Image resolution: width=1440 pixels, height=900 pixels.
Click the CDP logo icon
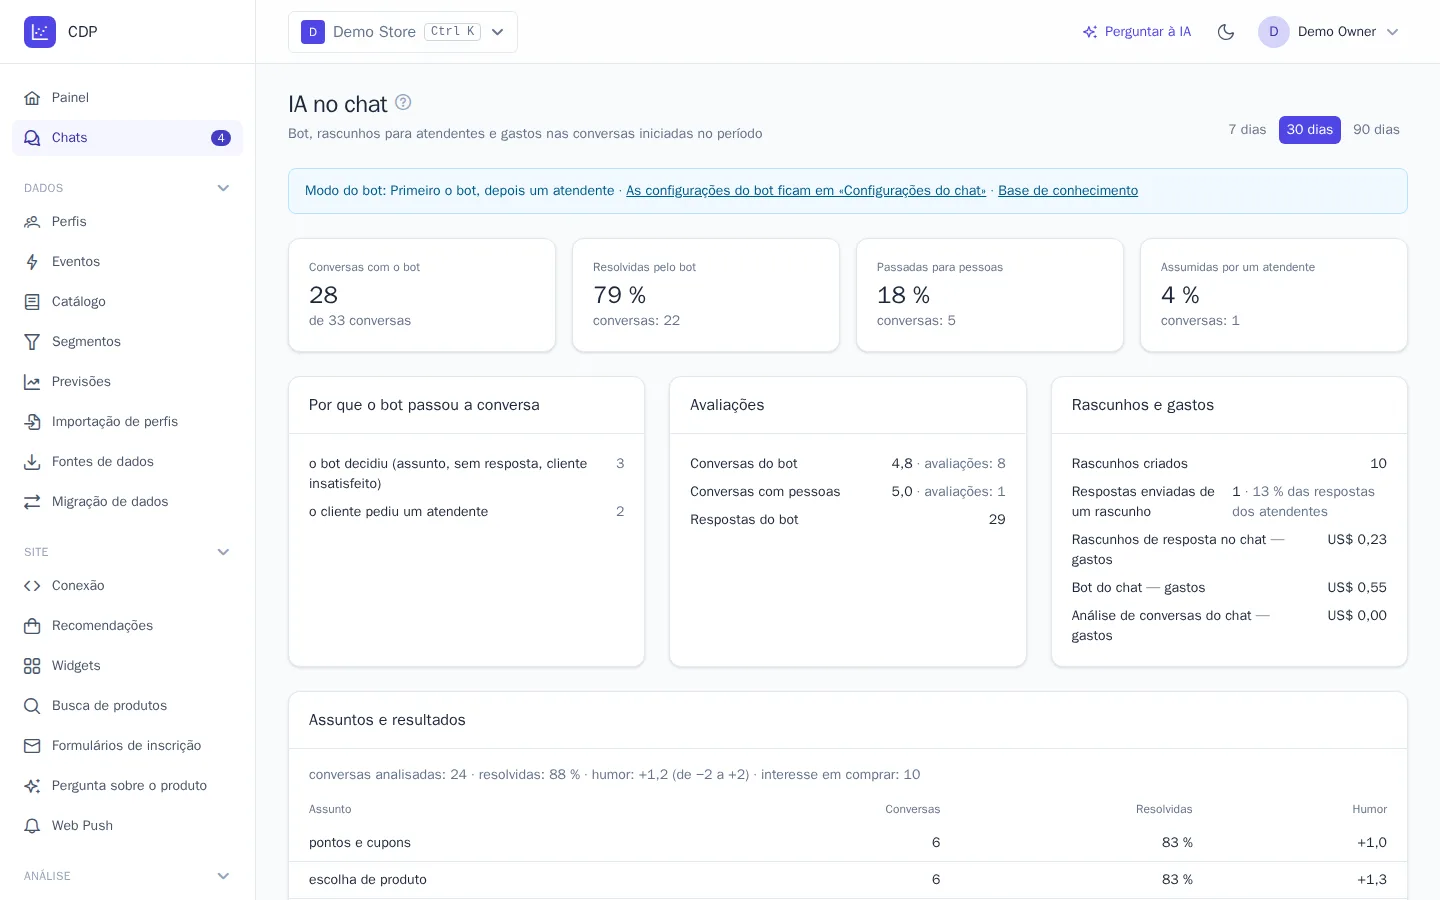click(x=40, y=32)
